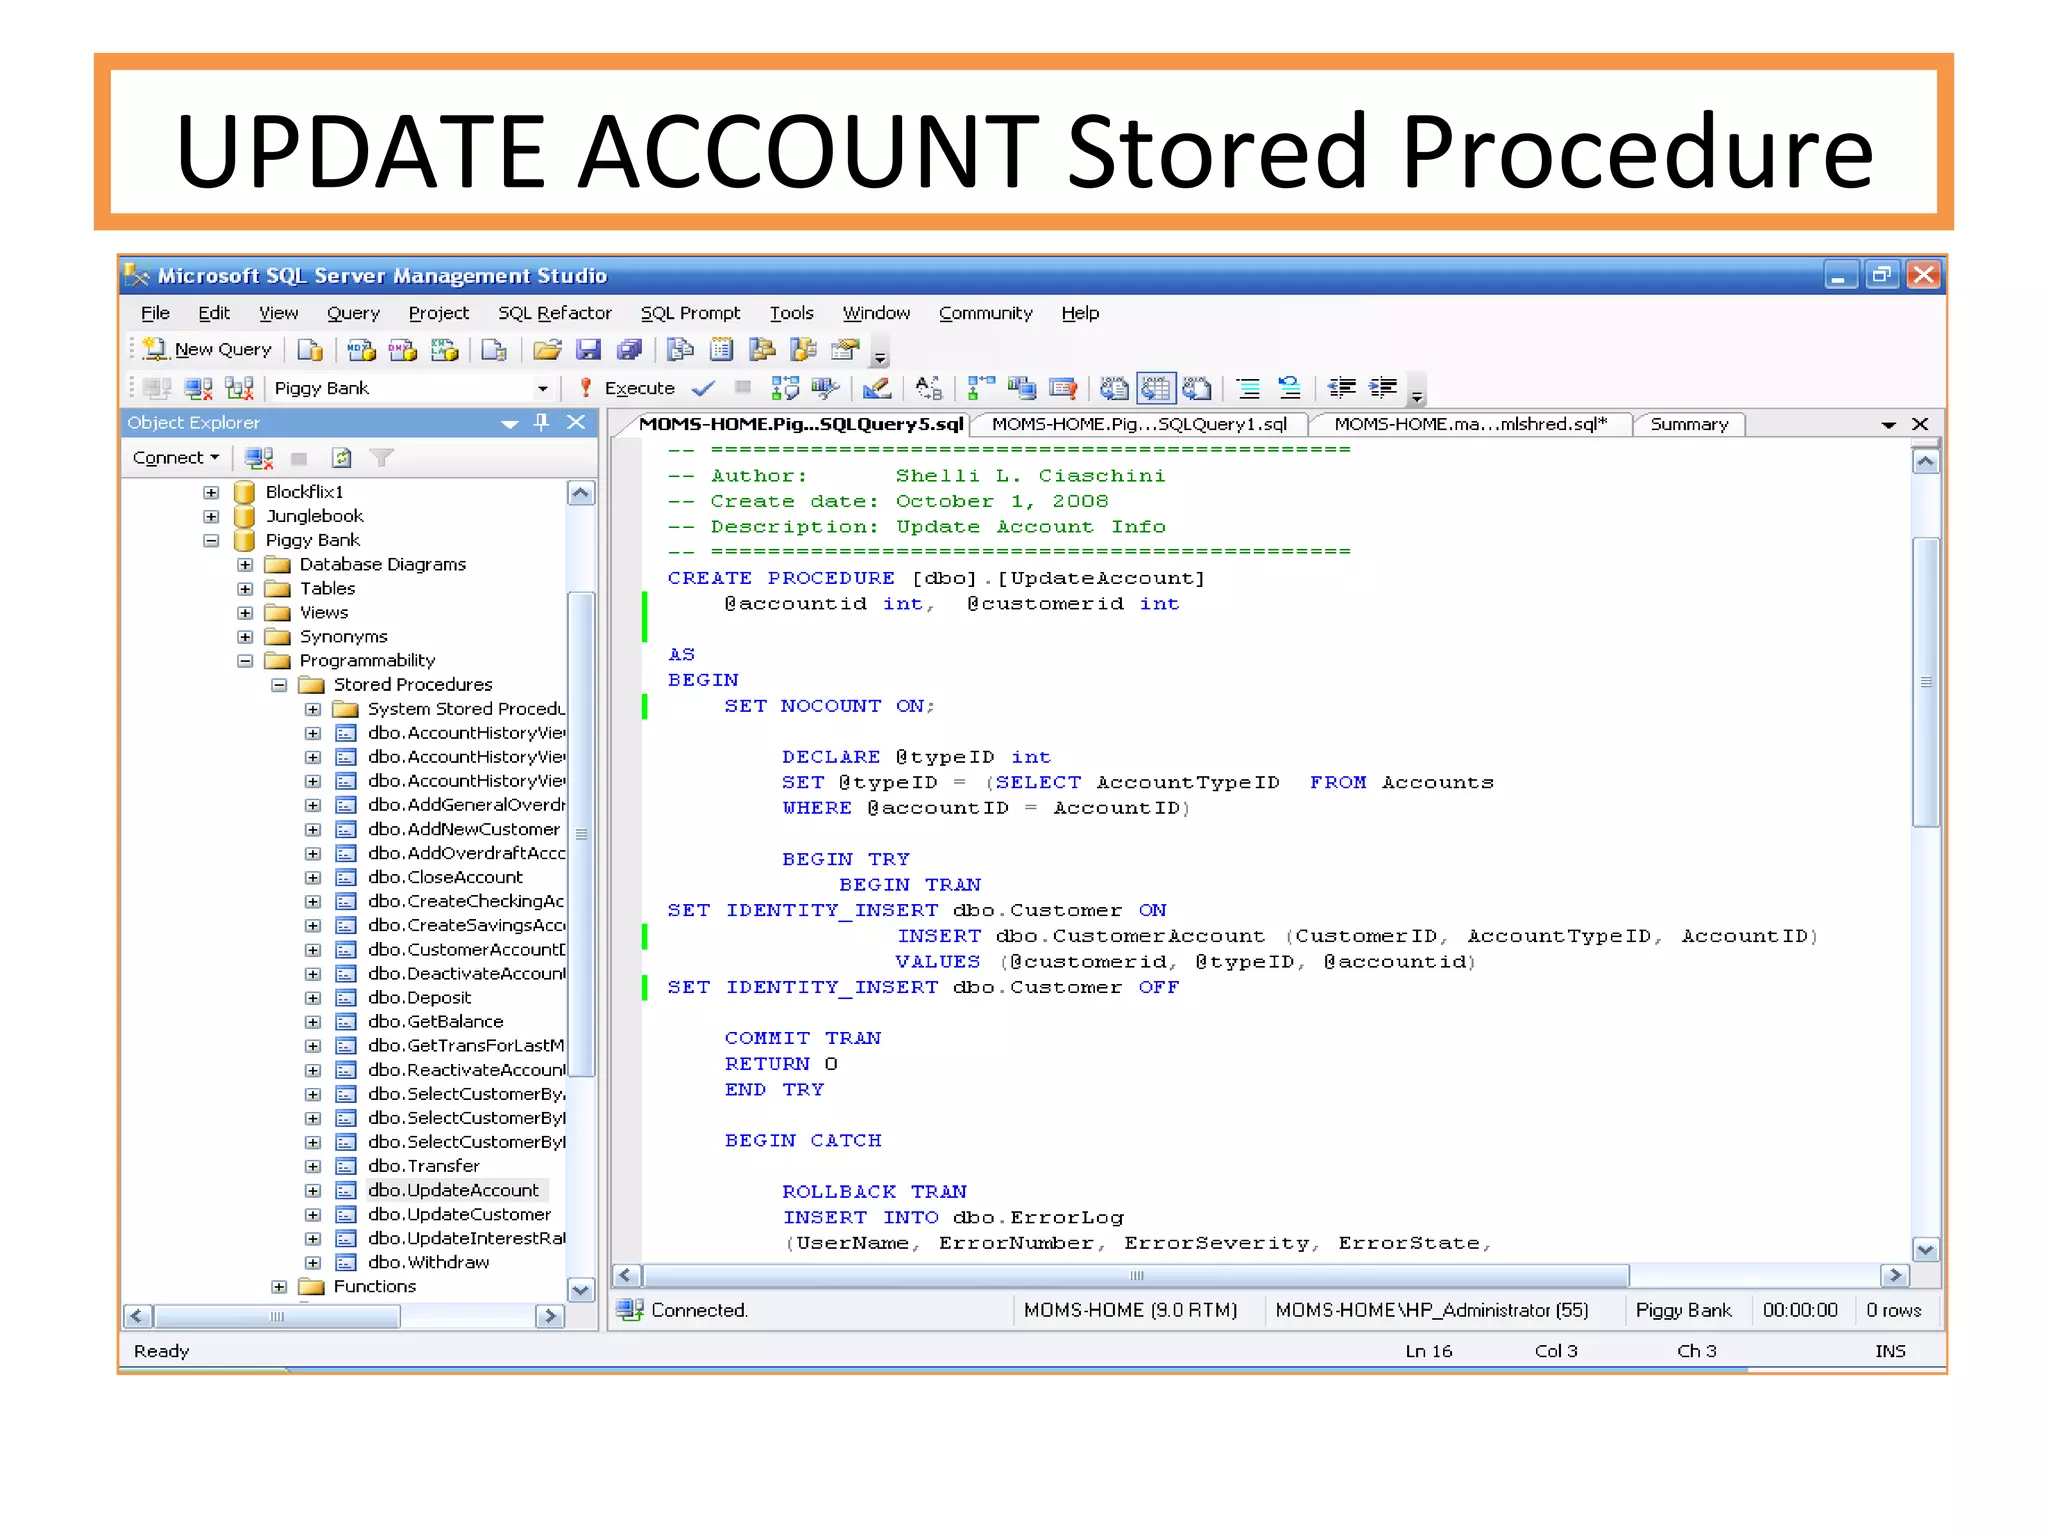Toggle Include Actual Execution Plan

tap(981, 388)
